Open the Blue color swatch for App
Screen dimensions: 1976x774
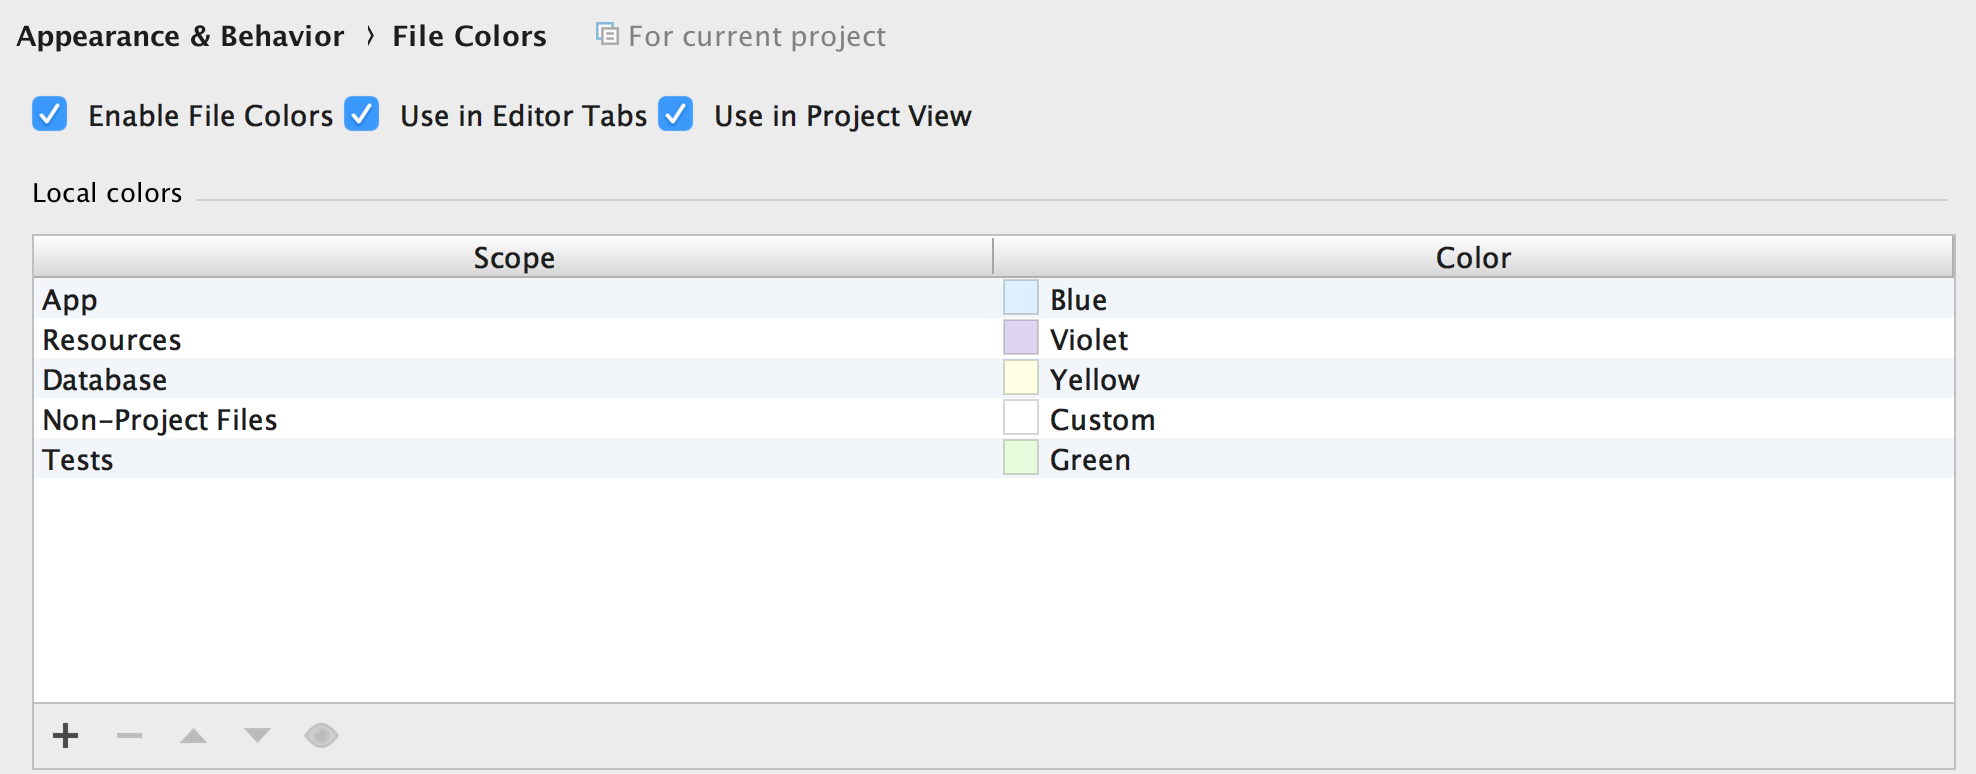pyautogui.click(x=1019, y=296)
